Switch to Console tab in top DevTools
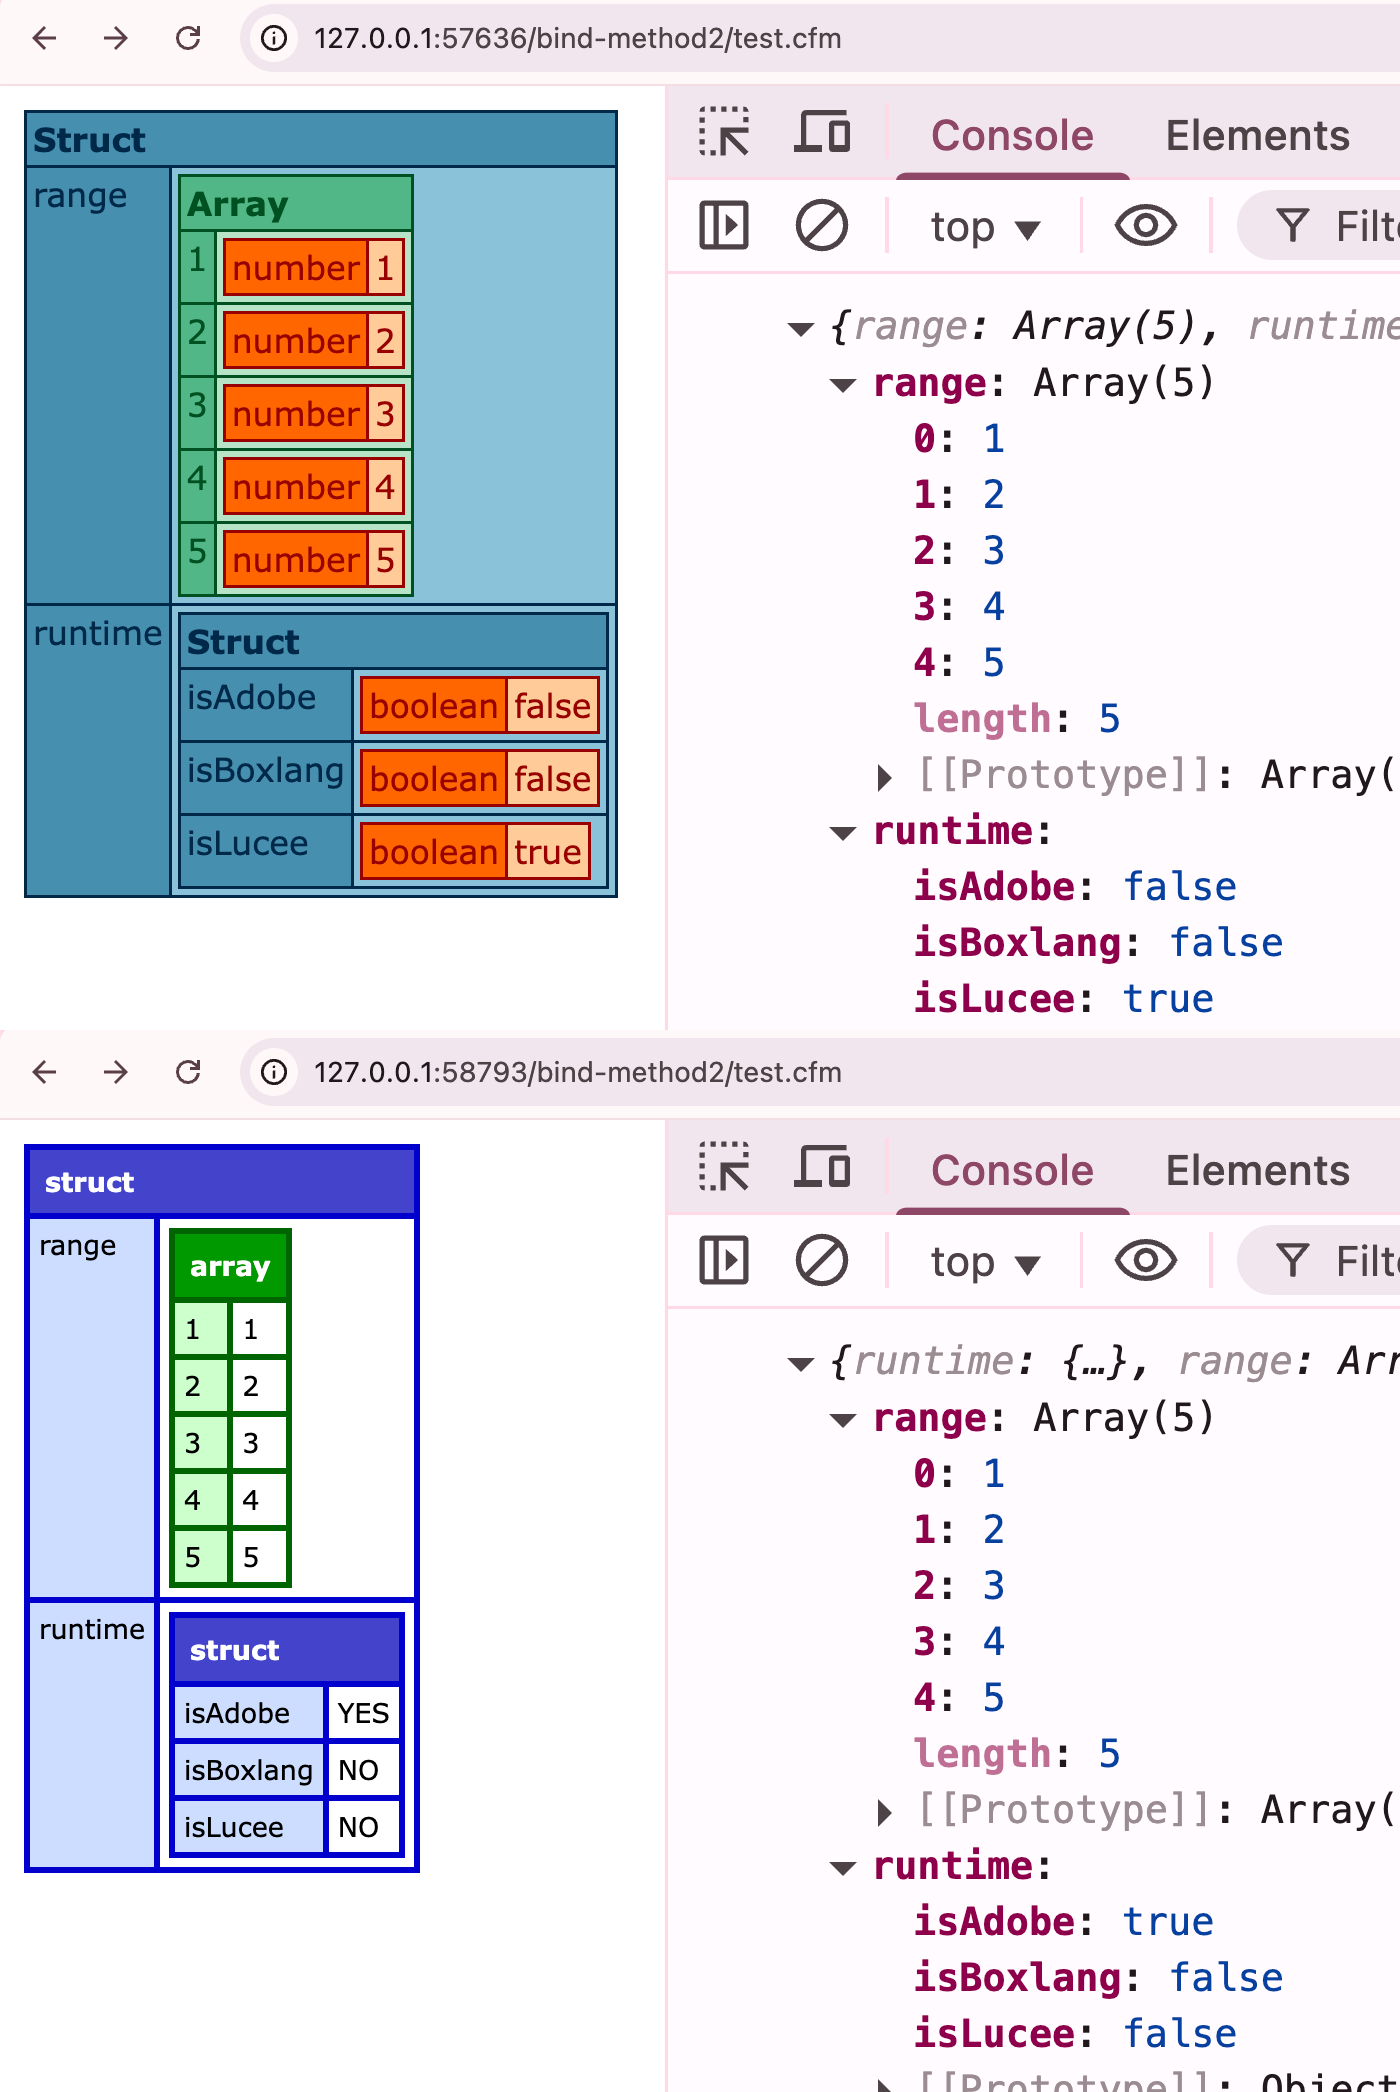This screenshot has height=2092, width=1400. point(1012,135)
